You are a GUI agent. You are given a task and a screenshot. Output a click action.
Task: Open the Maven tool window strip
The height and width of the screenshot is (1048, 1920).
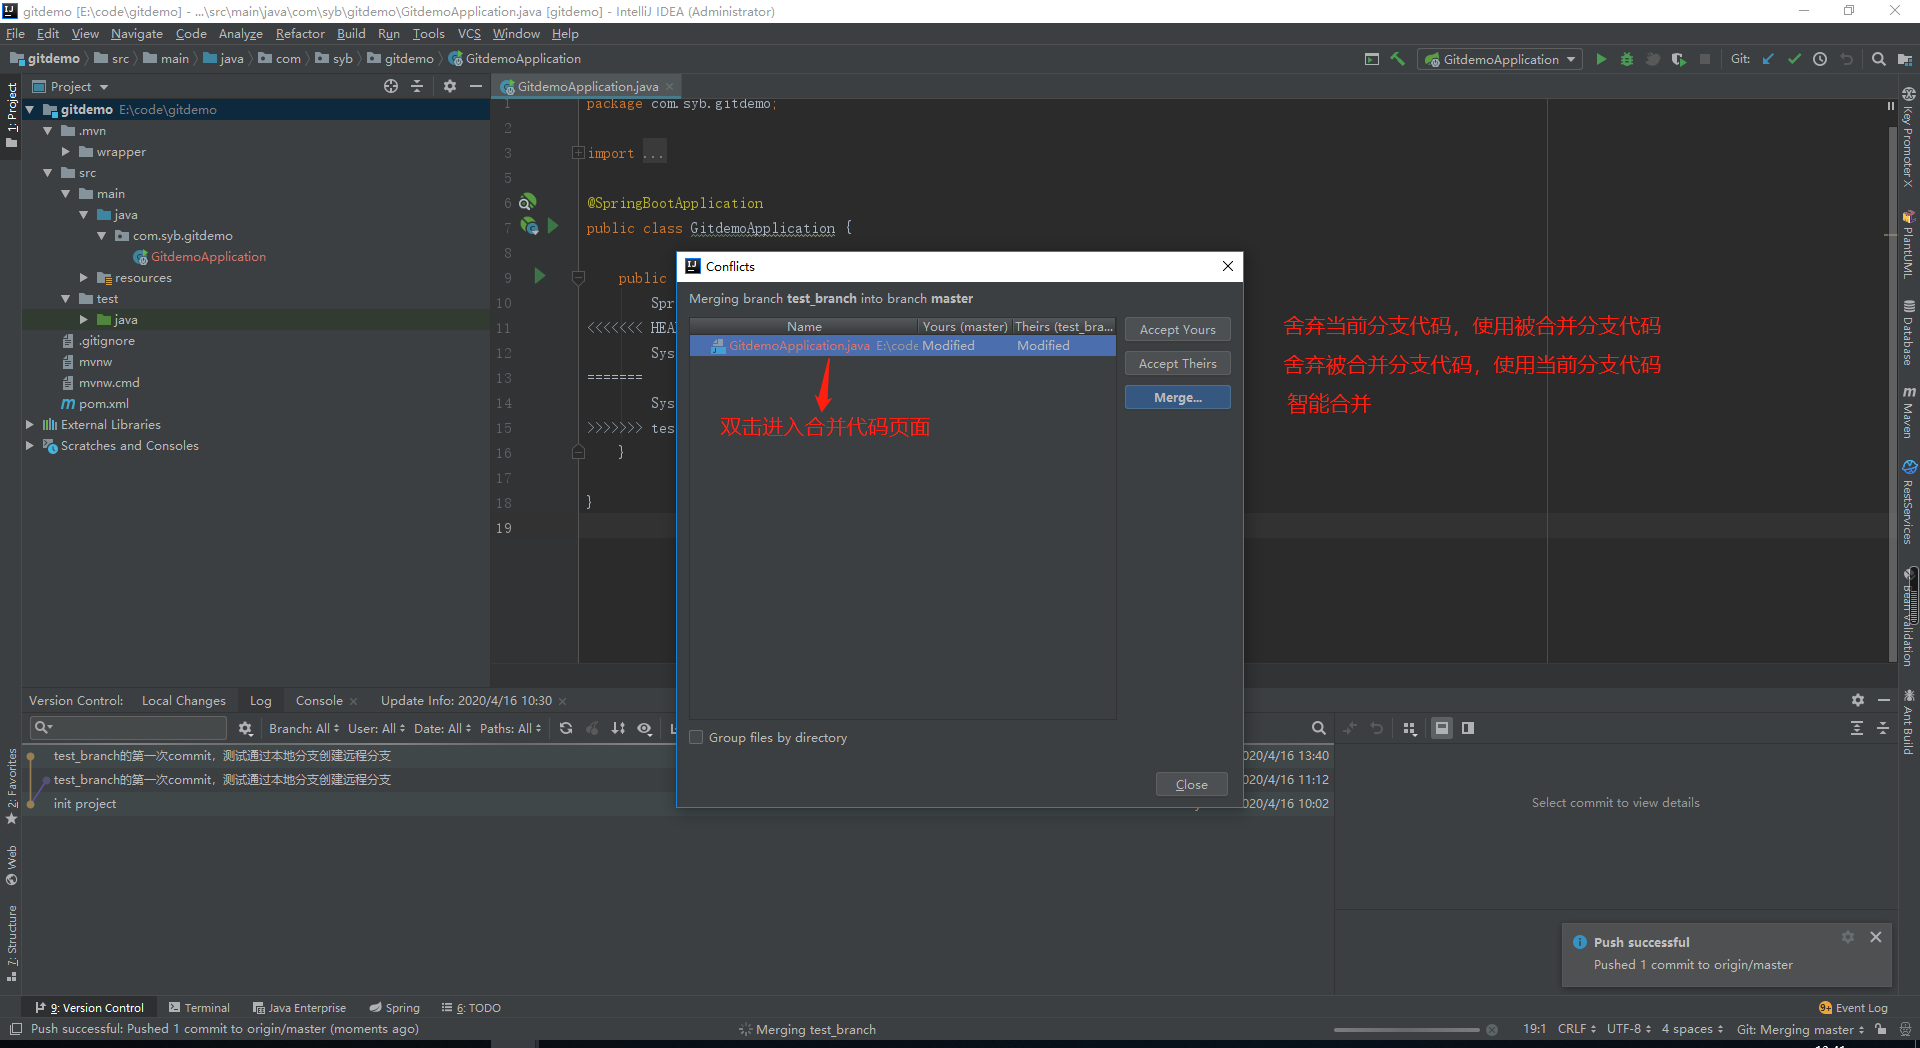tap(1909, 412)
